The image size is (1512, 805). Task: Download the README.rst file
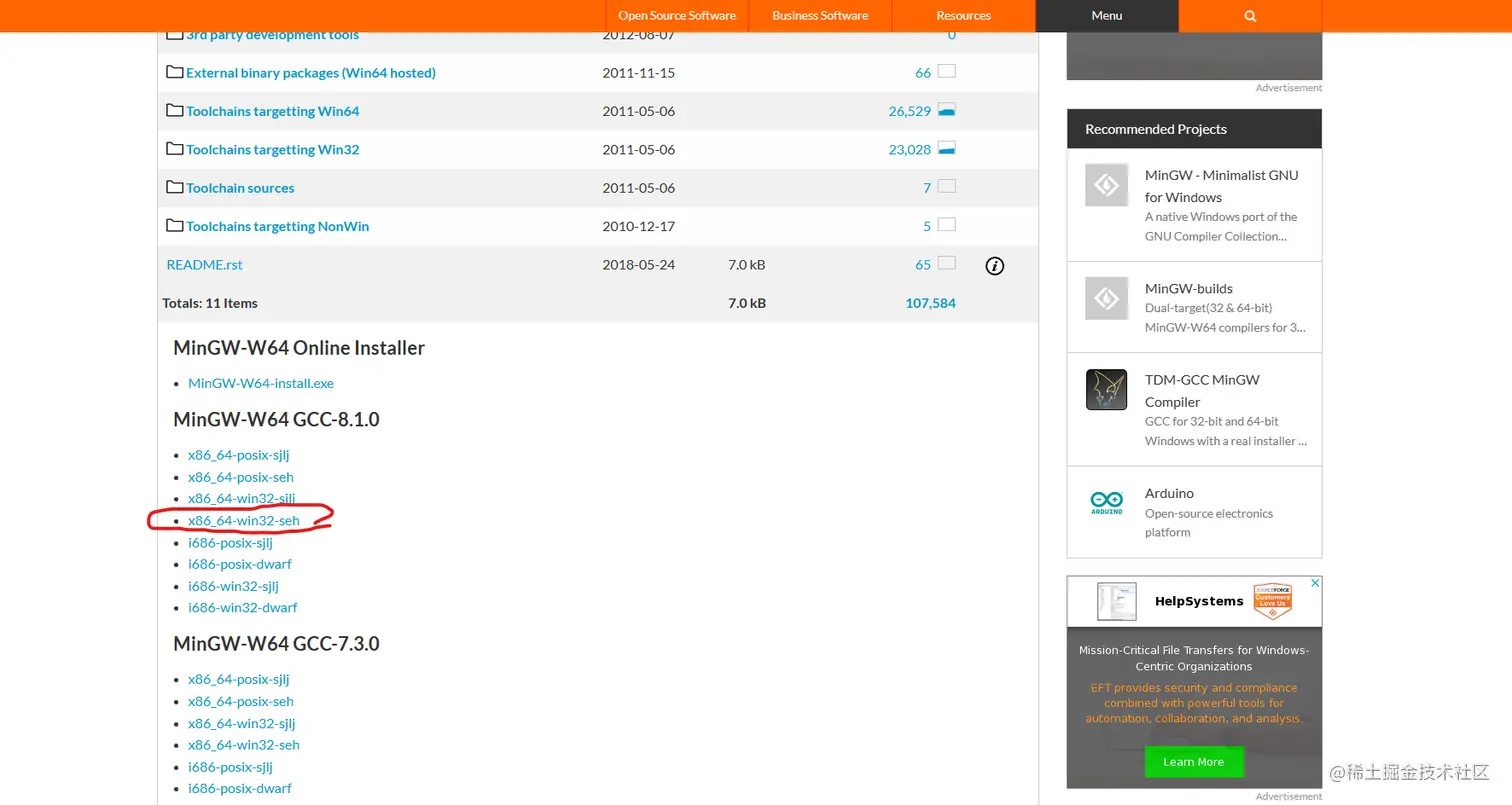[x=204, y=264]
